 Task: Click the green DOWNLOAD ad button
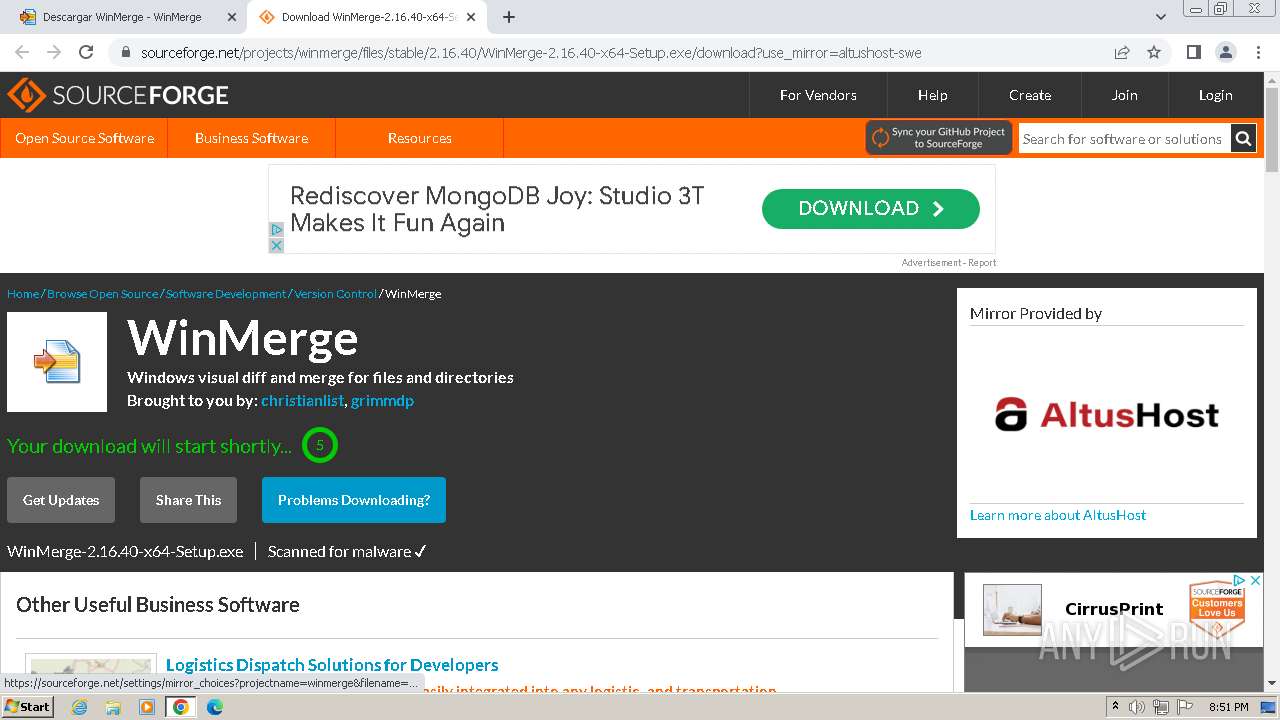(x=870, y=208)
